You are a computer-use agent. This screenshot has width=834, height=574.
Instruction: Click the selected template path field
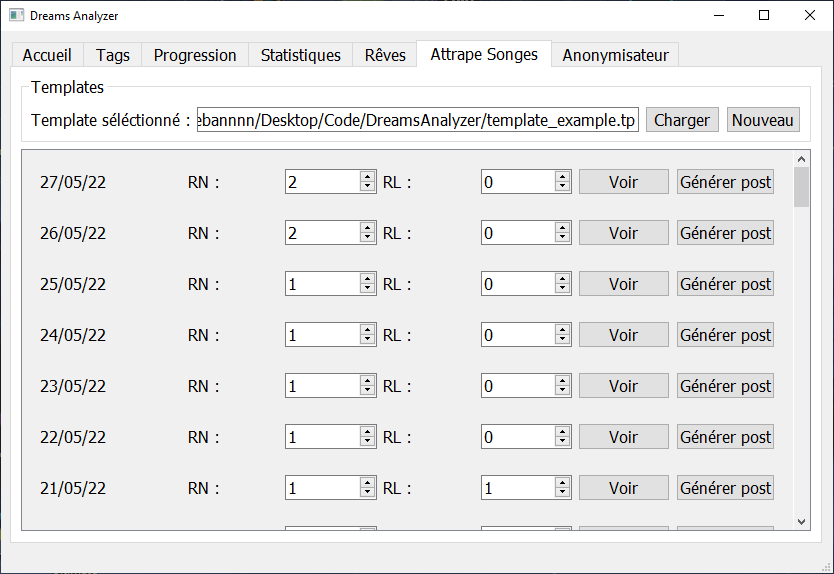pos(417,120)
